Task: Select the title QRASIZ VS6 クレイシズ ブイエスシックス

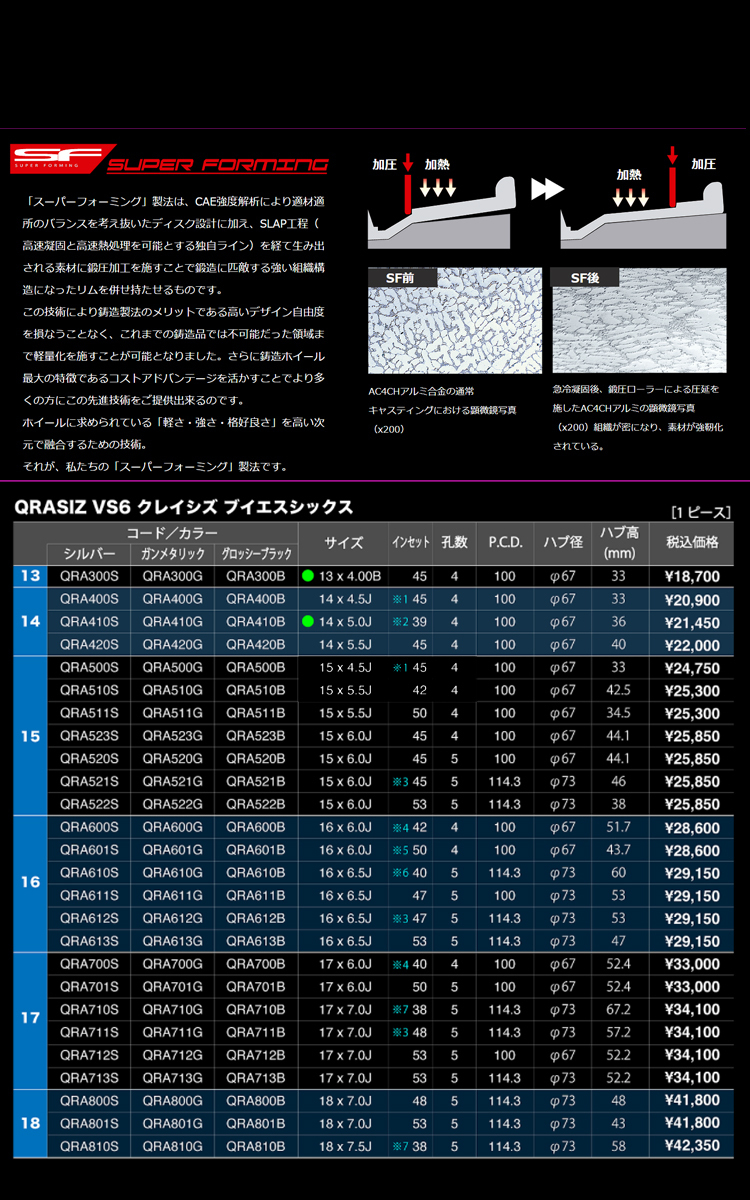Action: tap(184, 507)
